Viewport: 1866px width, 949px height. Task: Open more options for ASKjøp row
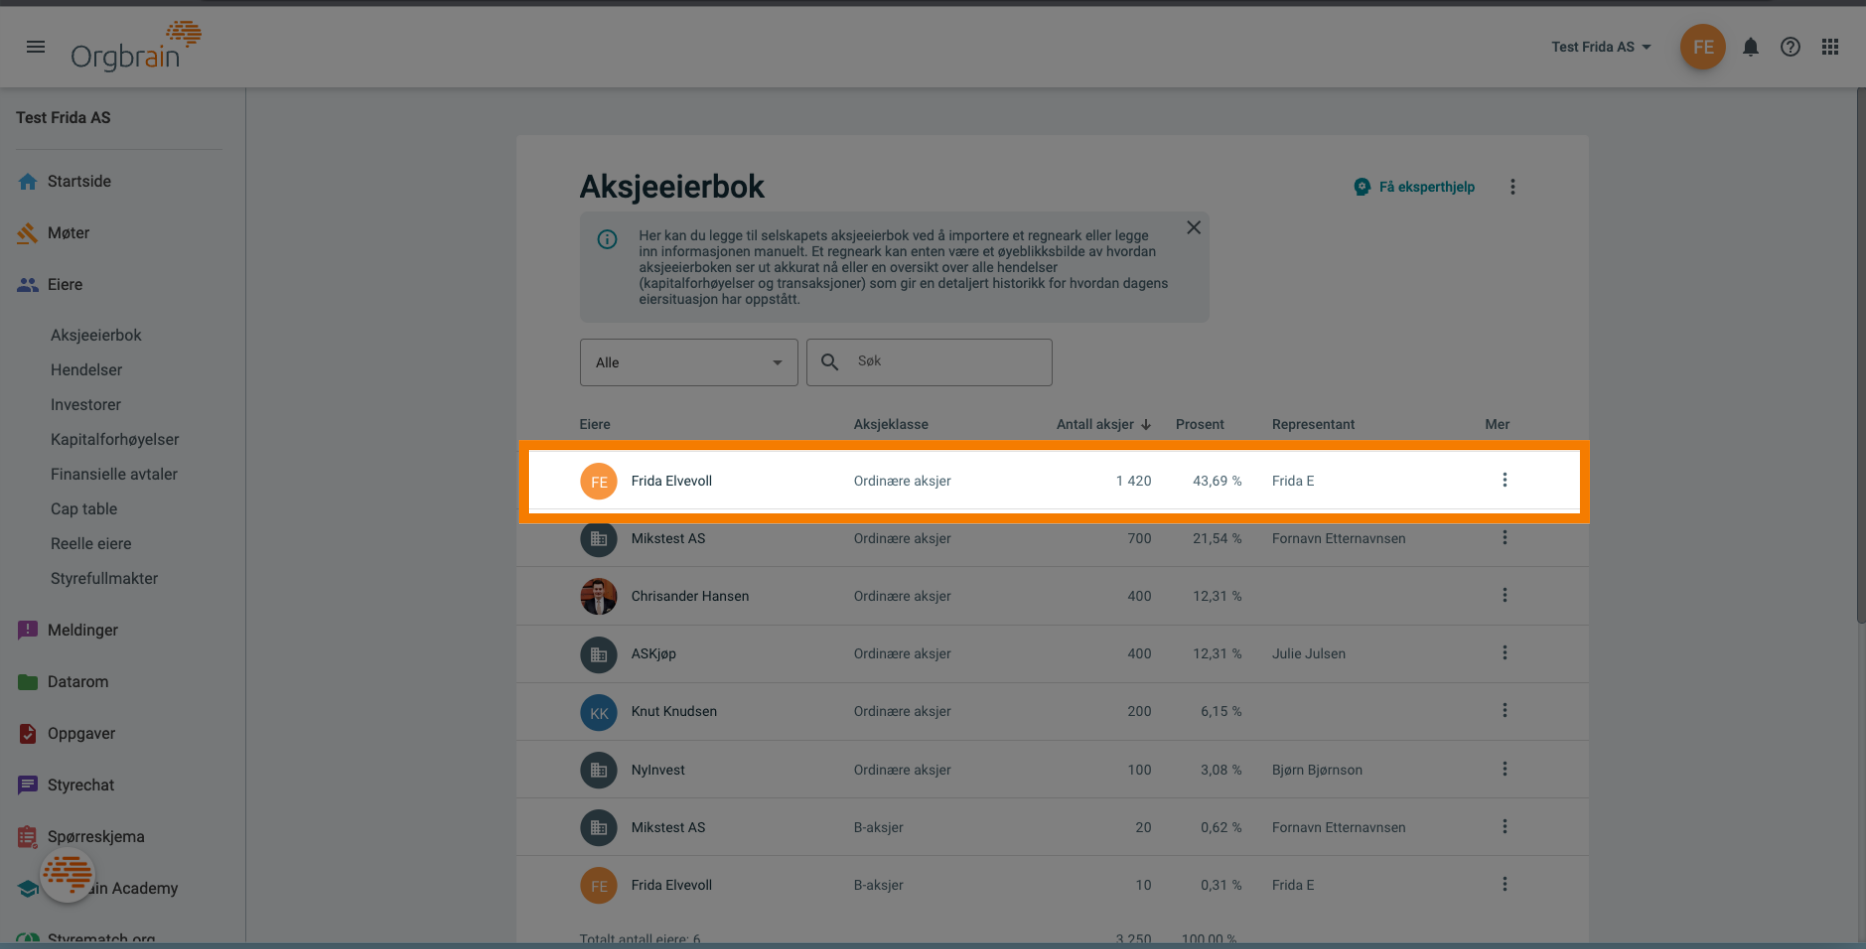[x=1504, y=653]
